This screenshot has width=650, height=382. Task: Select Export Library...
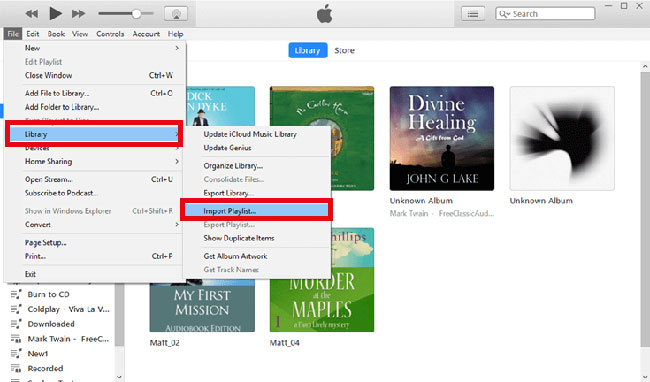click(x=257, y=193)
